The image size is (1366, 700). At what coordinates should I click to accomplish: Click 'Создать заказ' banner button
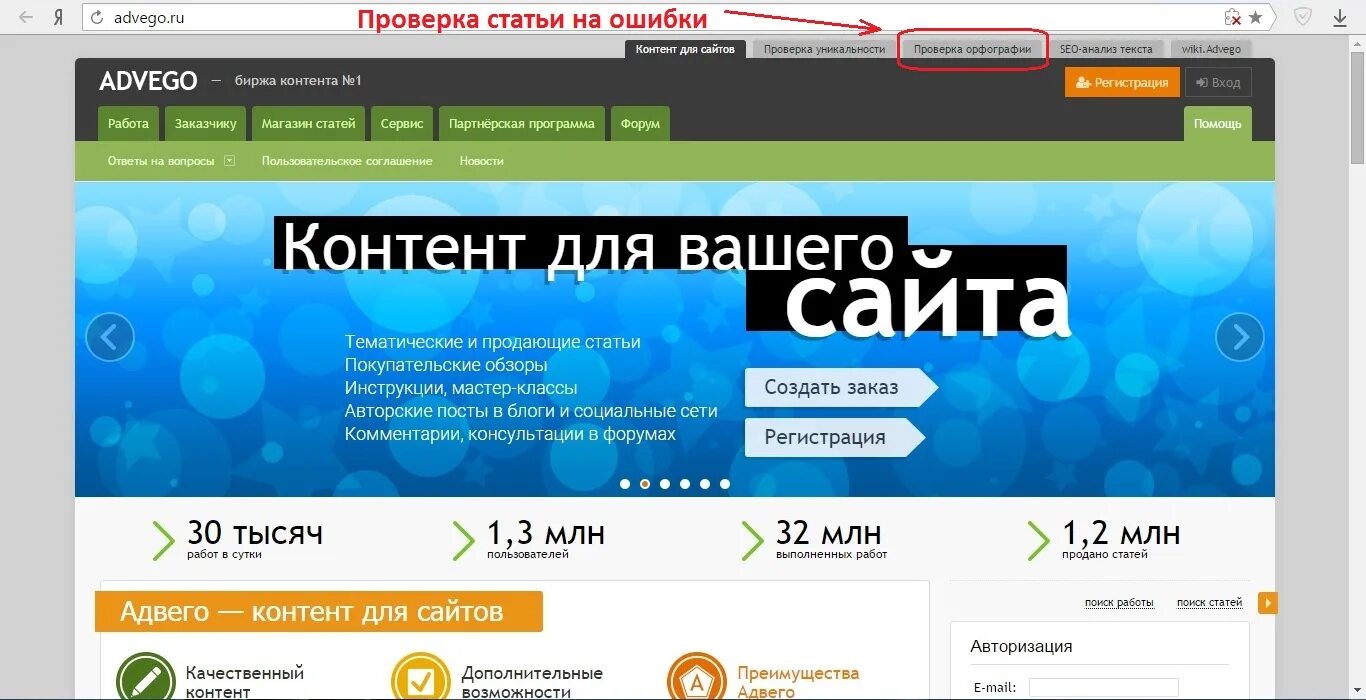pos(840,388)
